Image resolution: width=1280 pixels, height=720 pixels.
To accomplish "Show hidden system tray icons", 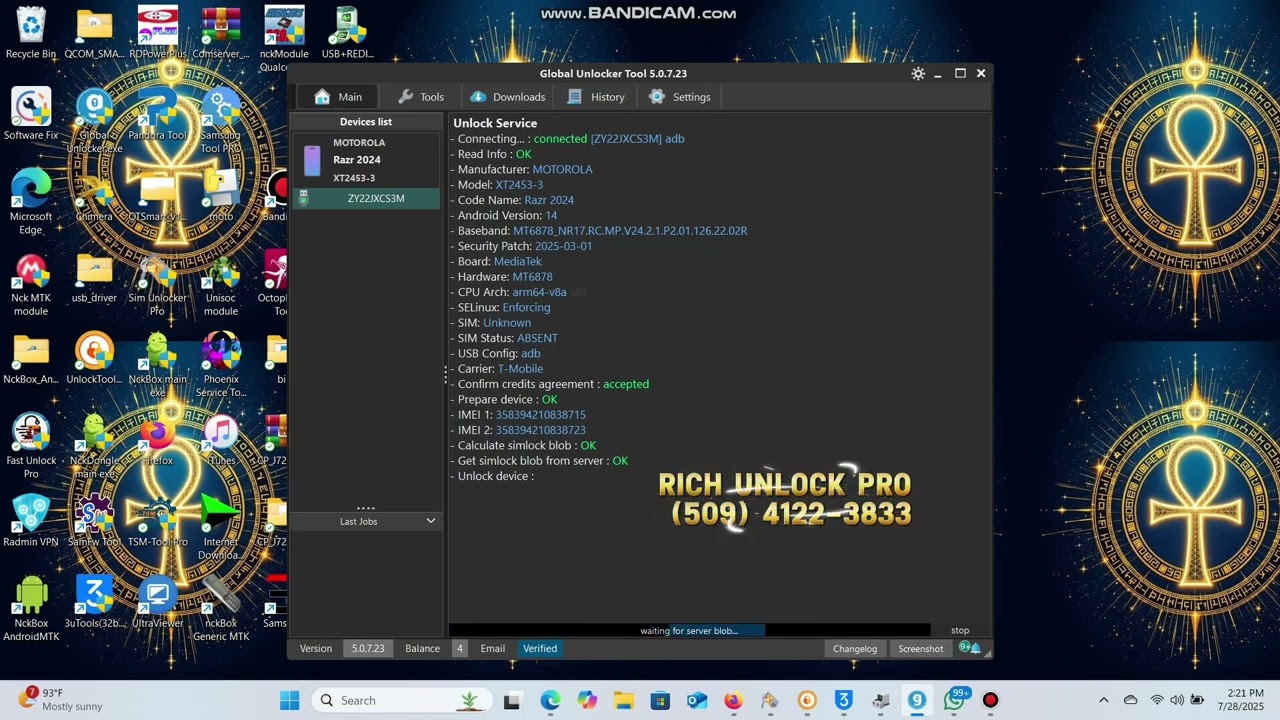I will [x=1104, y=700].
